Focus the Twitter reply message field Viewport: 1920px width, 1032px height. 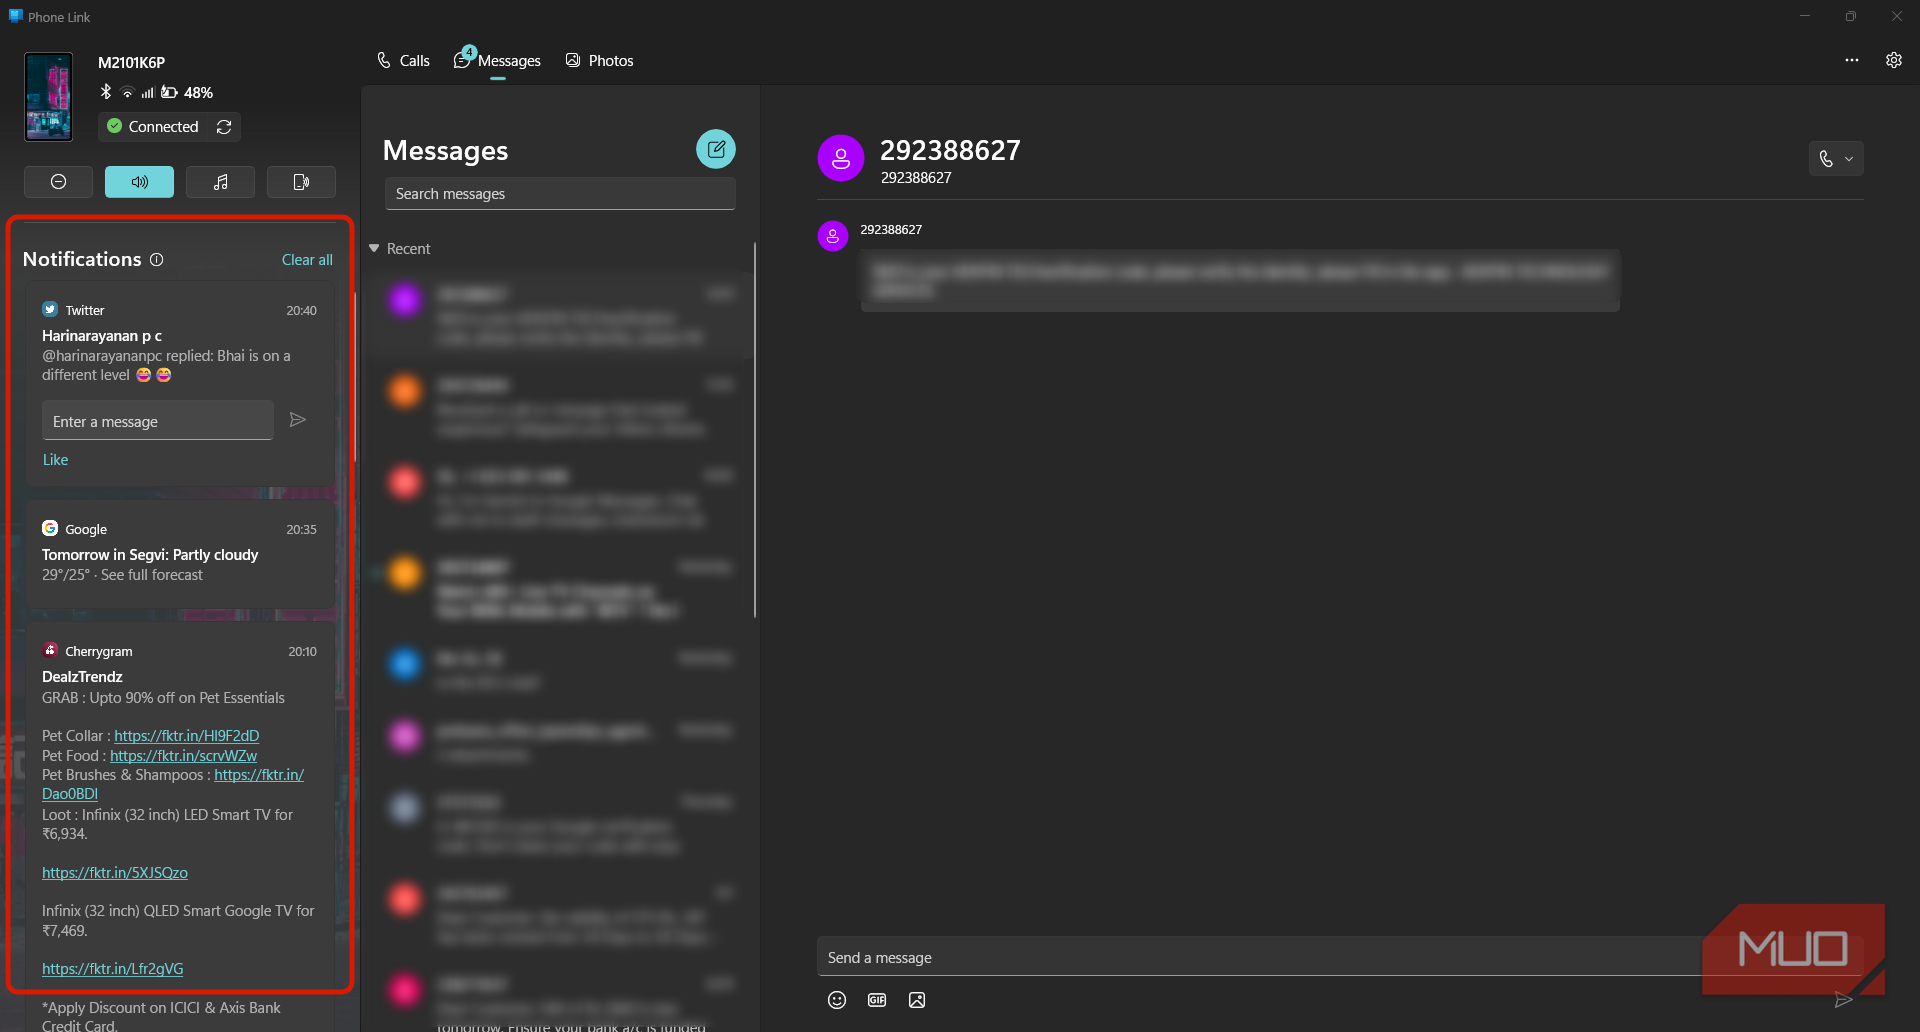point(158,421)
